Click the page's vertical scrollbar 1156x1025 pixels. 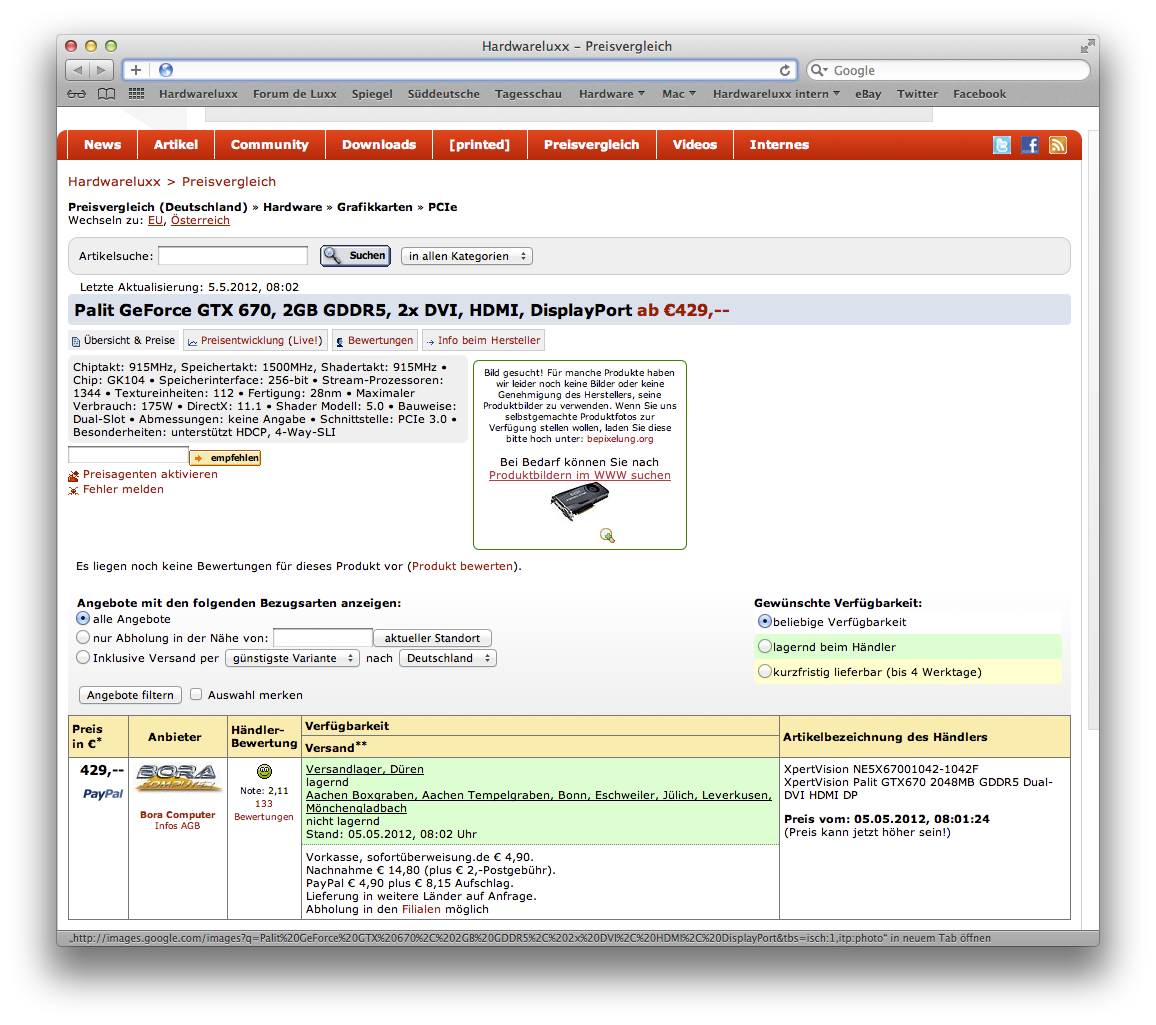click(1094, 431)
